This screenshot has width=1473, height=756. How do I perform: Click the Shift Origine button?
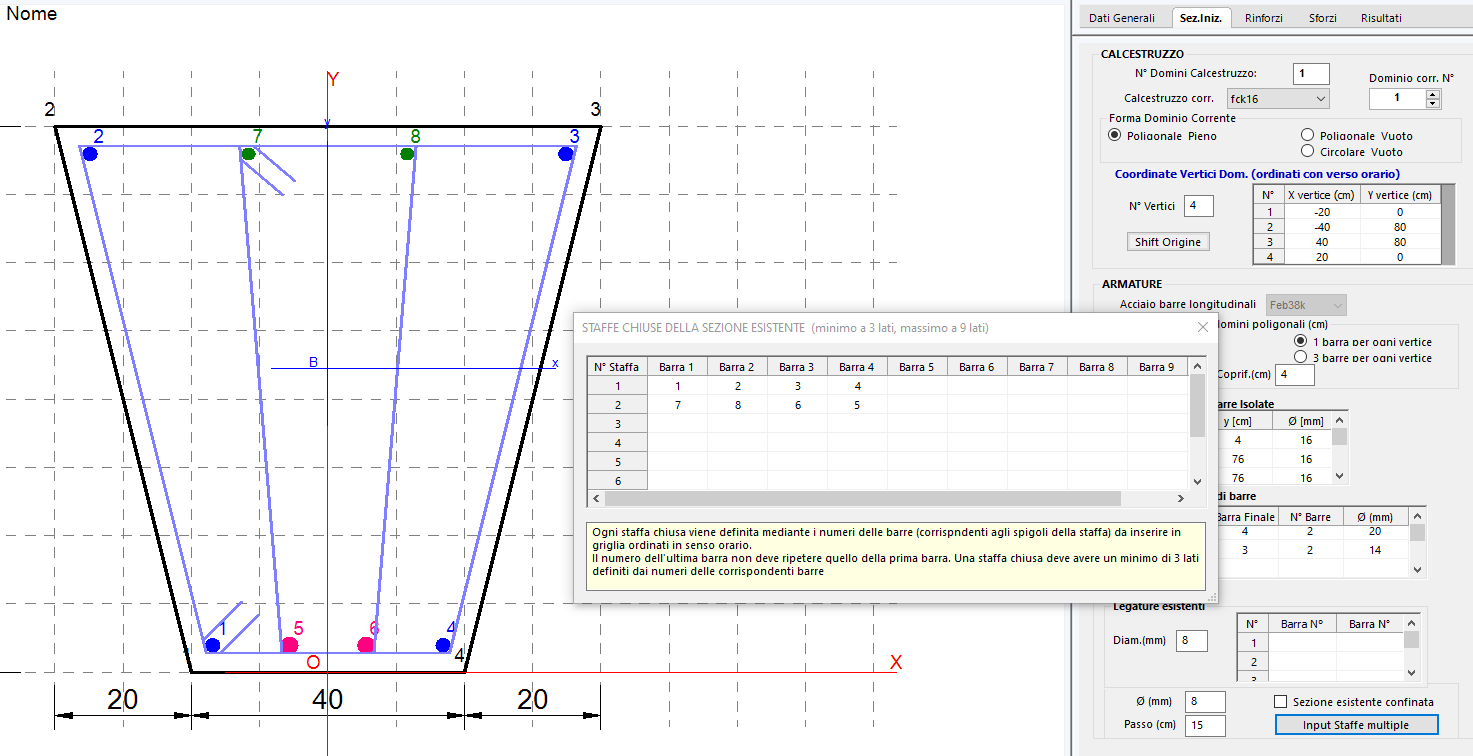[1168, 242]
